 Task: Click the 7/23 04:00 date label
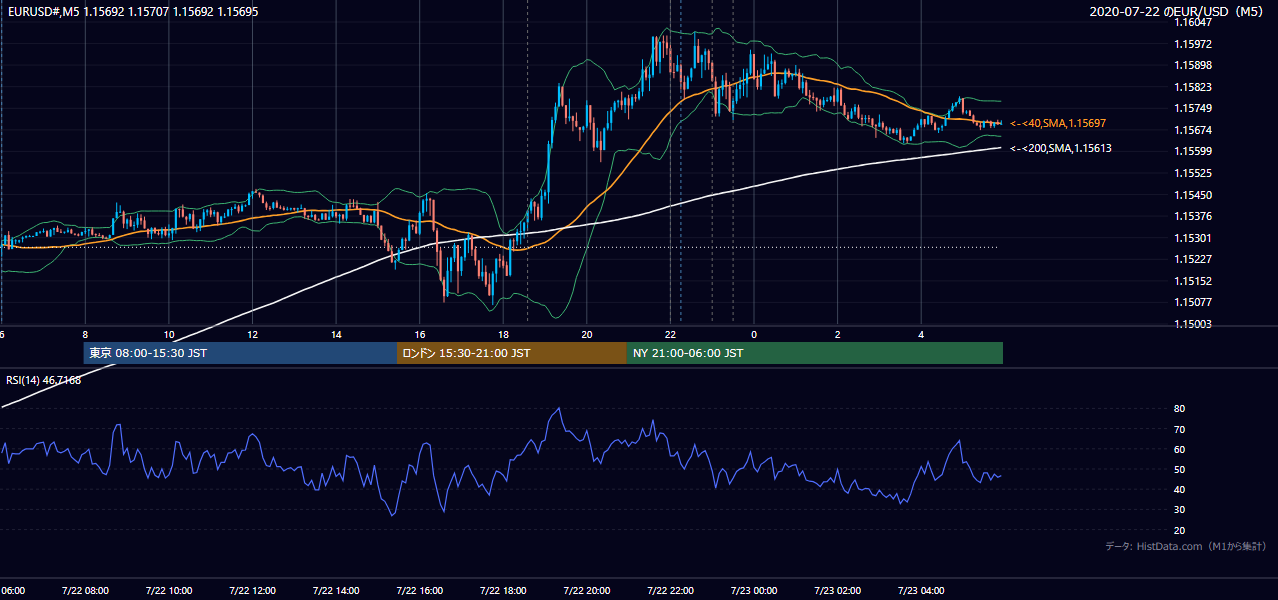click(921, 591)
